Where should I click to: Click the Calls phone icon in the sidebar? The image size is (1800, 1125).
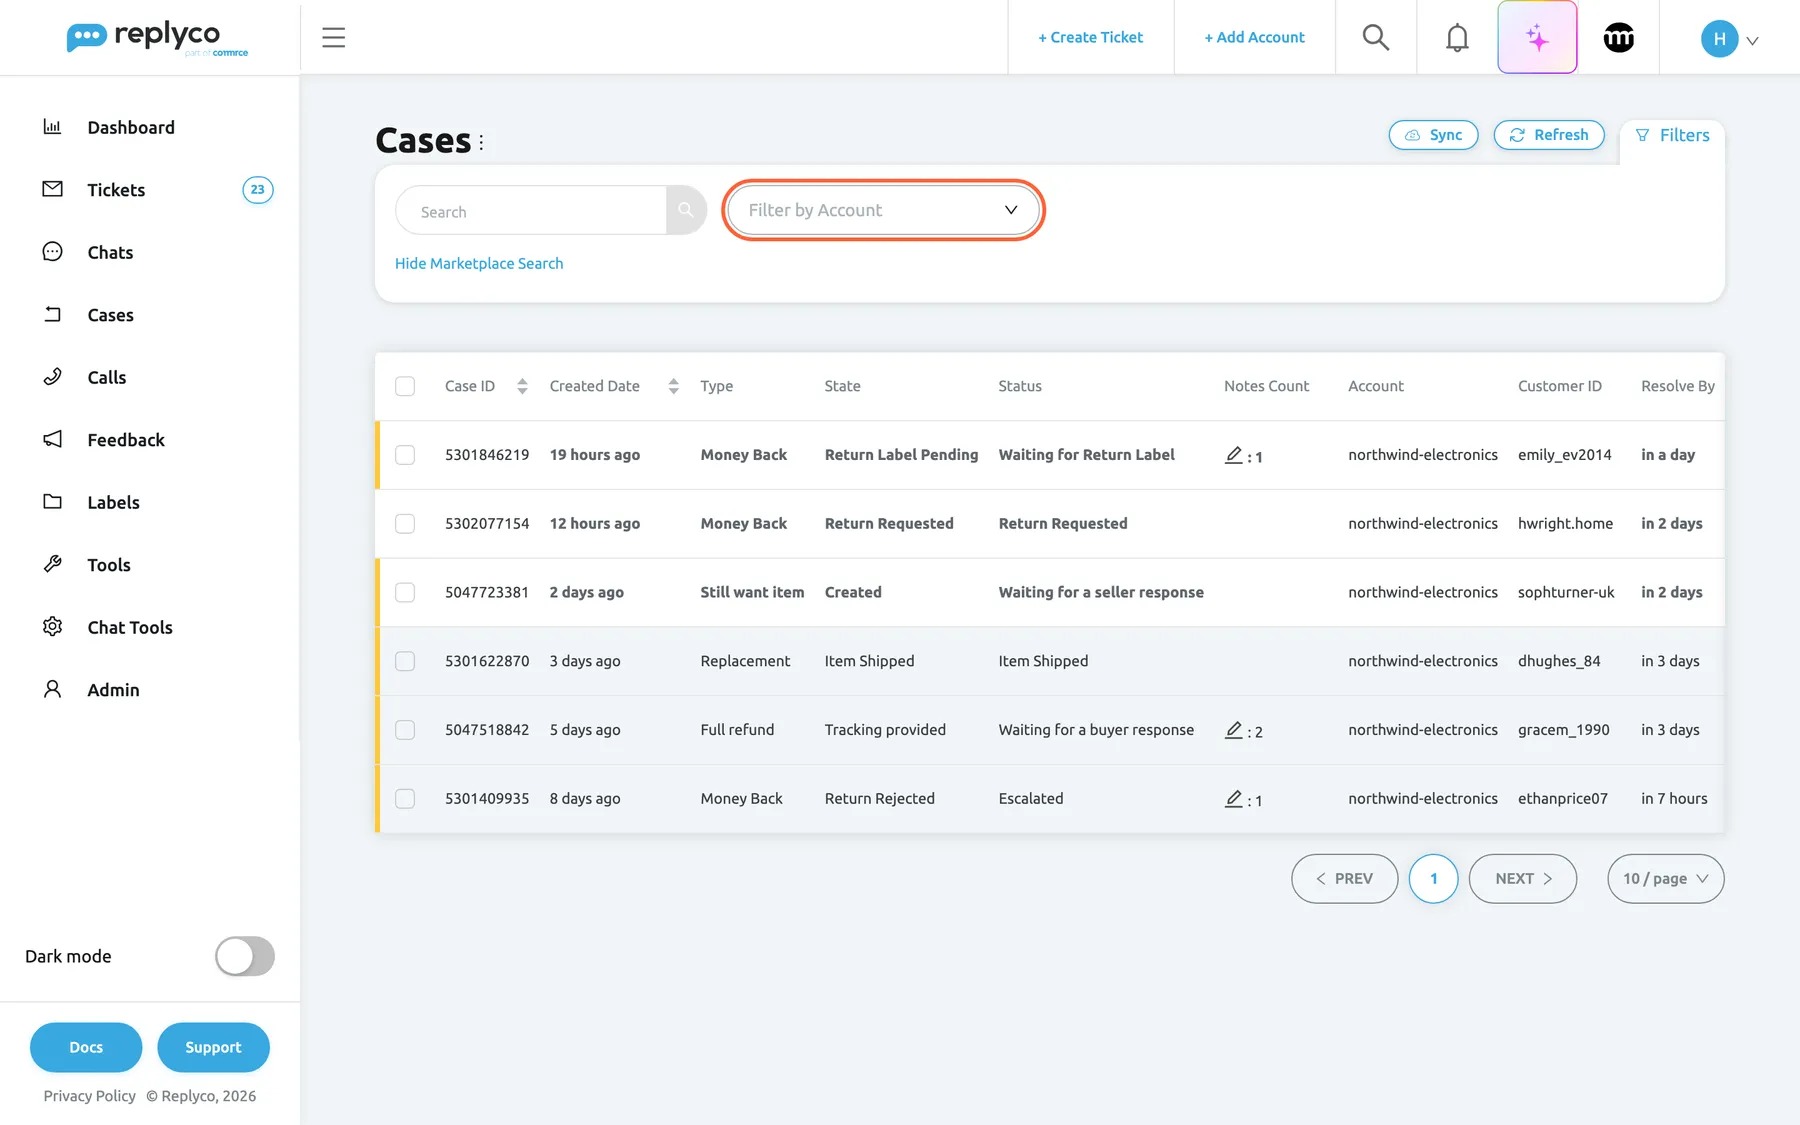coord(52,377)
